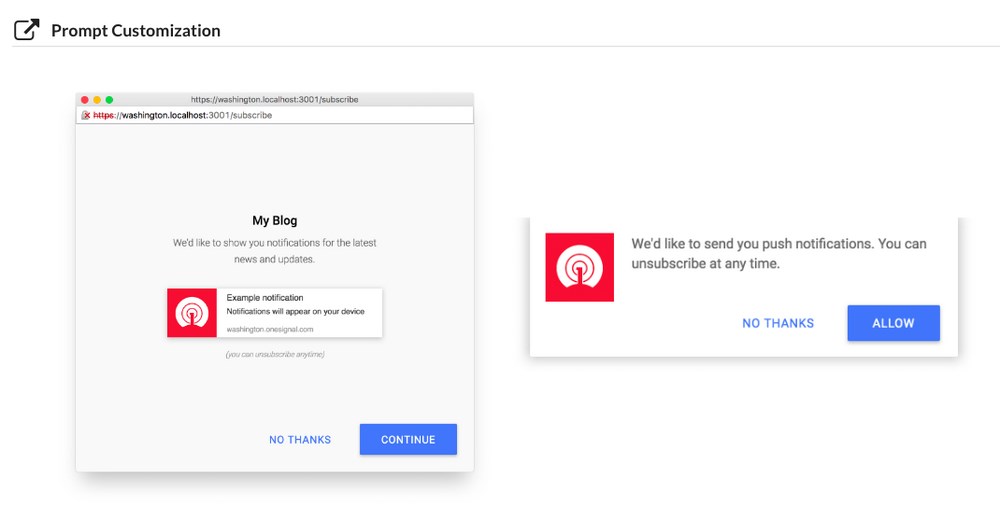Click '(you can unsubscribe anytime)' note
Viewport: 1000px width, 512px height.
(275, 354)
